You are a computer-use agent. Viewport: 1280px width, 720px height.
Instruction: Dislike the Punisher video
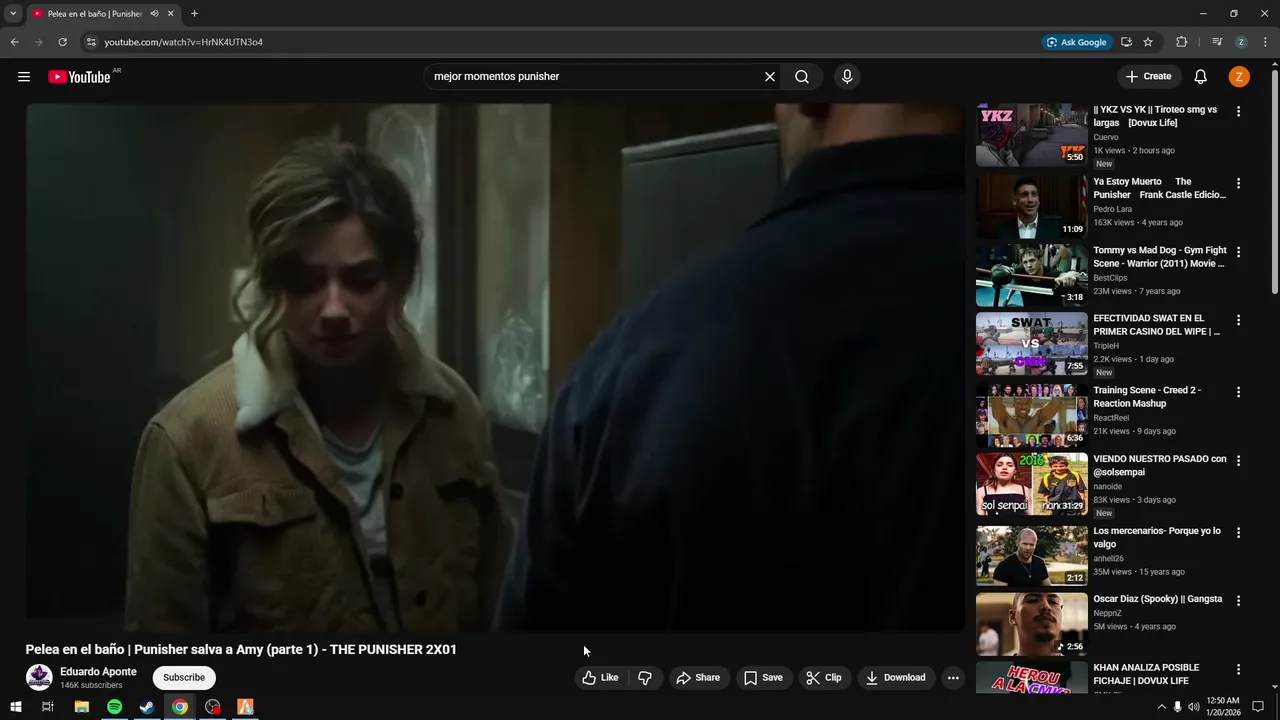(x=645, y=678)
